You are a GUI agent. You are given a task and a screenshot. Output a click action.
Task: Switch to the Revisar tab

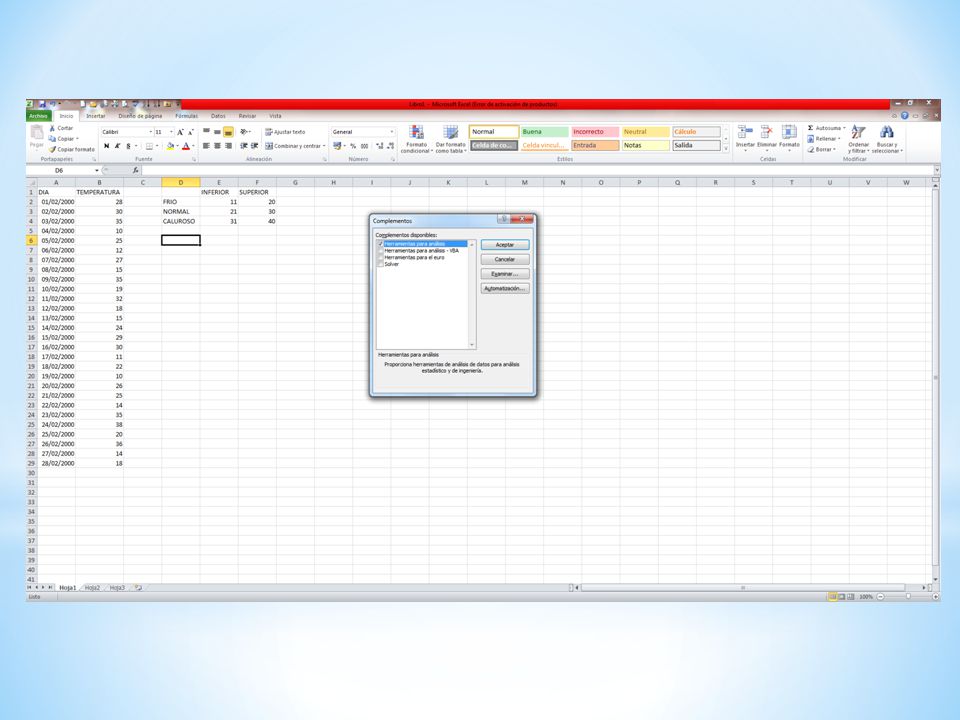pos(247,116)
